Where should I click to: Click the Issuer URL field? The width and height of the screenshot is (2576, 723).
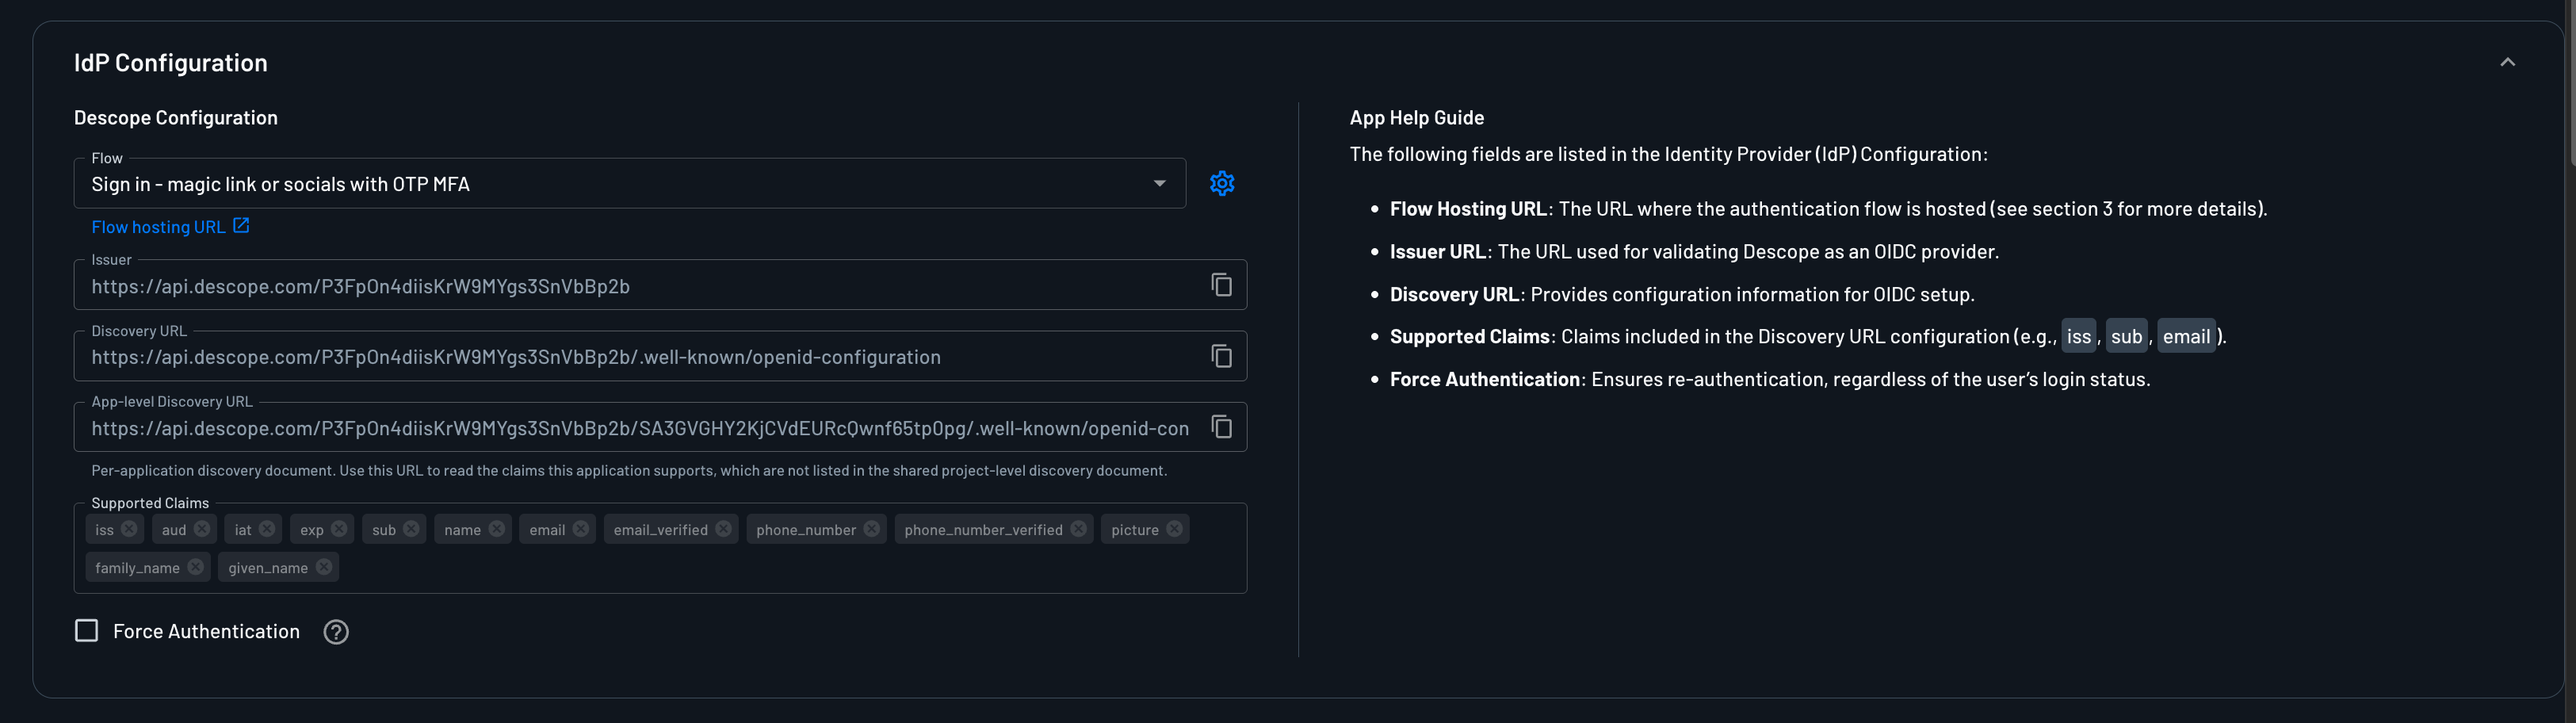coord(660,286)
